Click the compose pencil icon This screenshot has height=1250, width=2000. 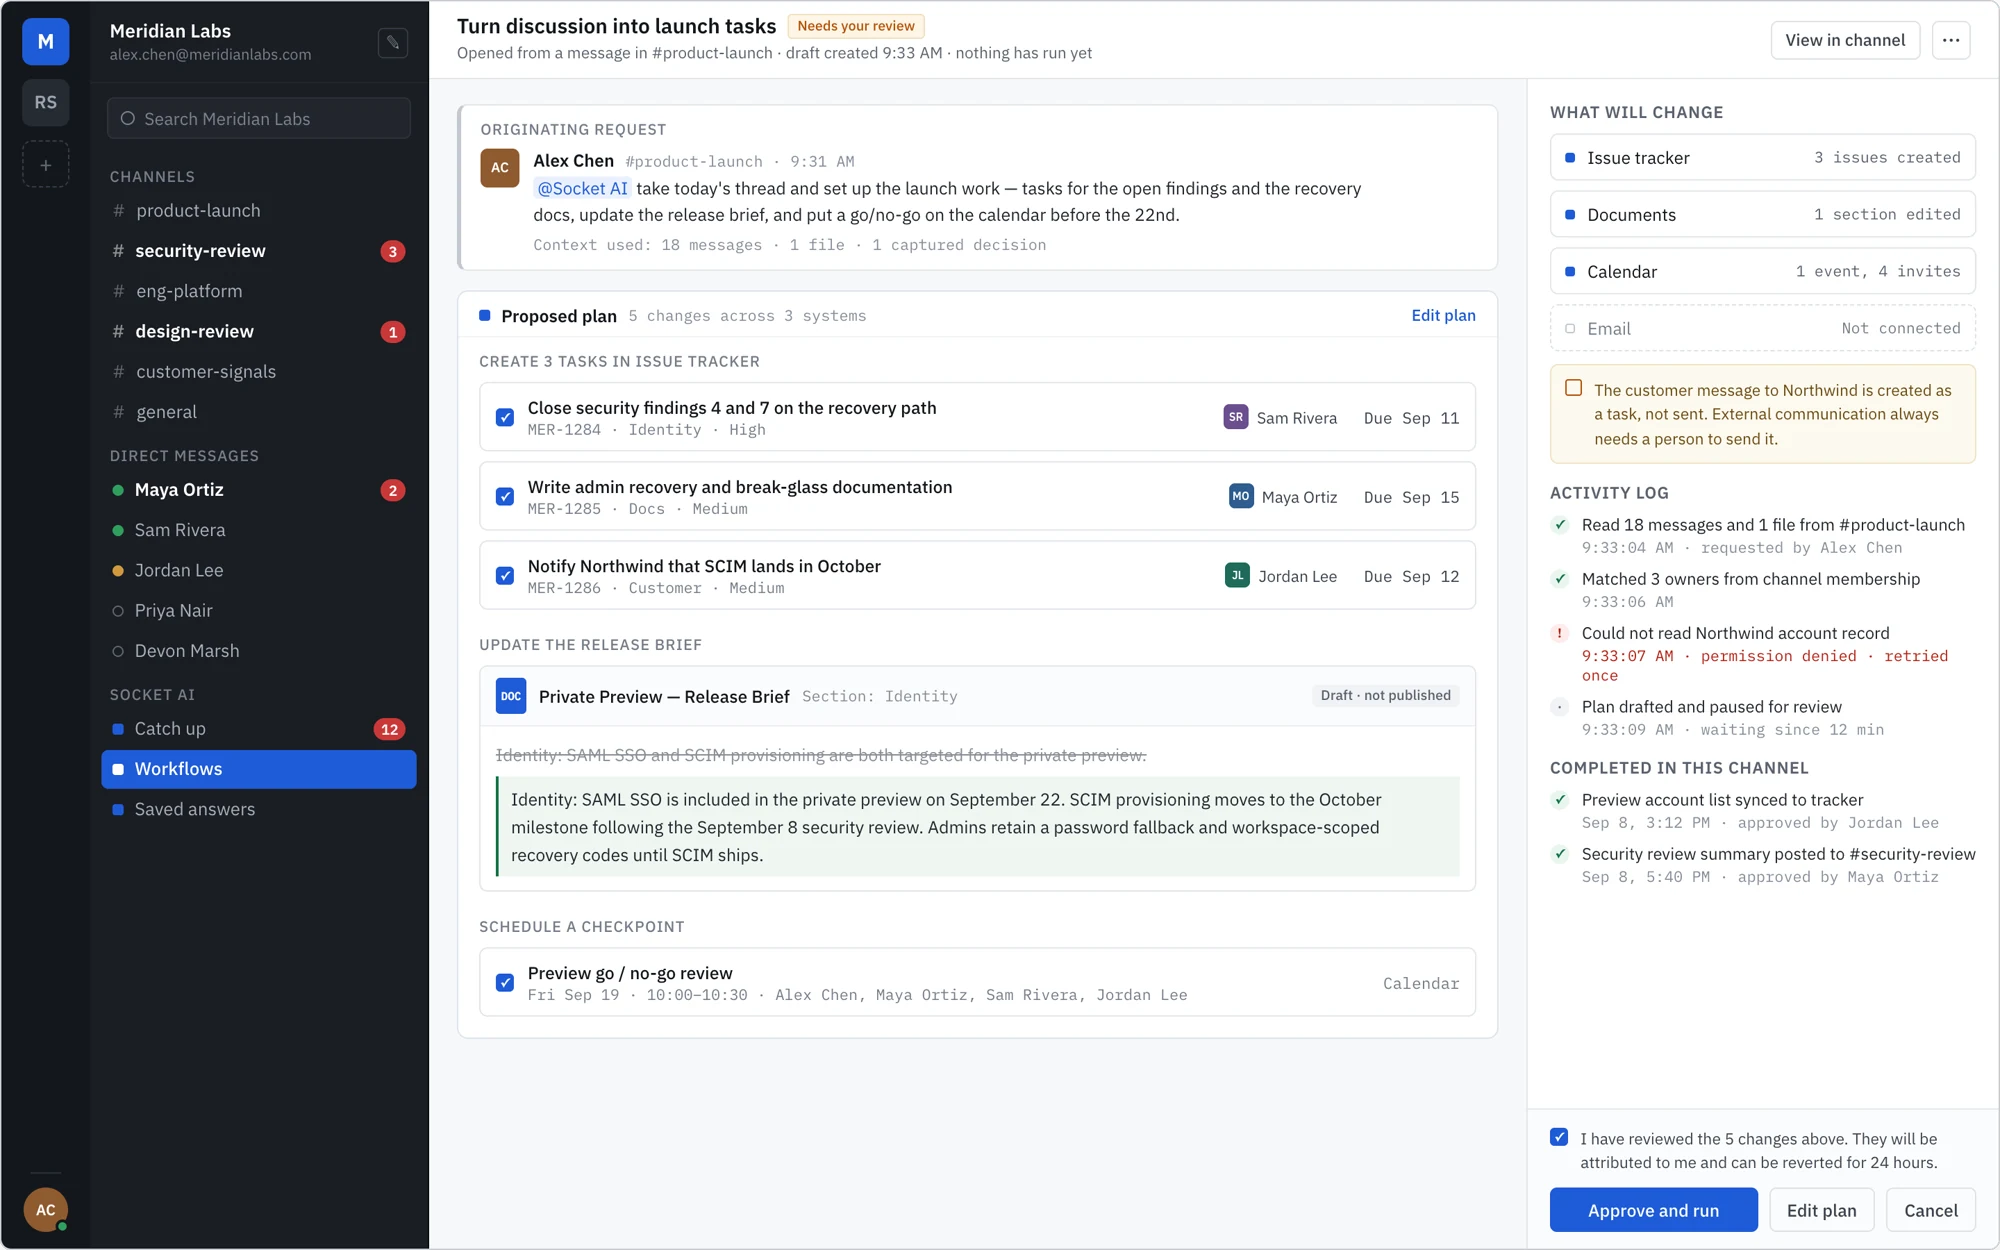[393, 43]
